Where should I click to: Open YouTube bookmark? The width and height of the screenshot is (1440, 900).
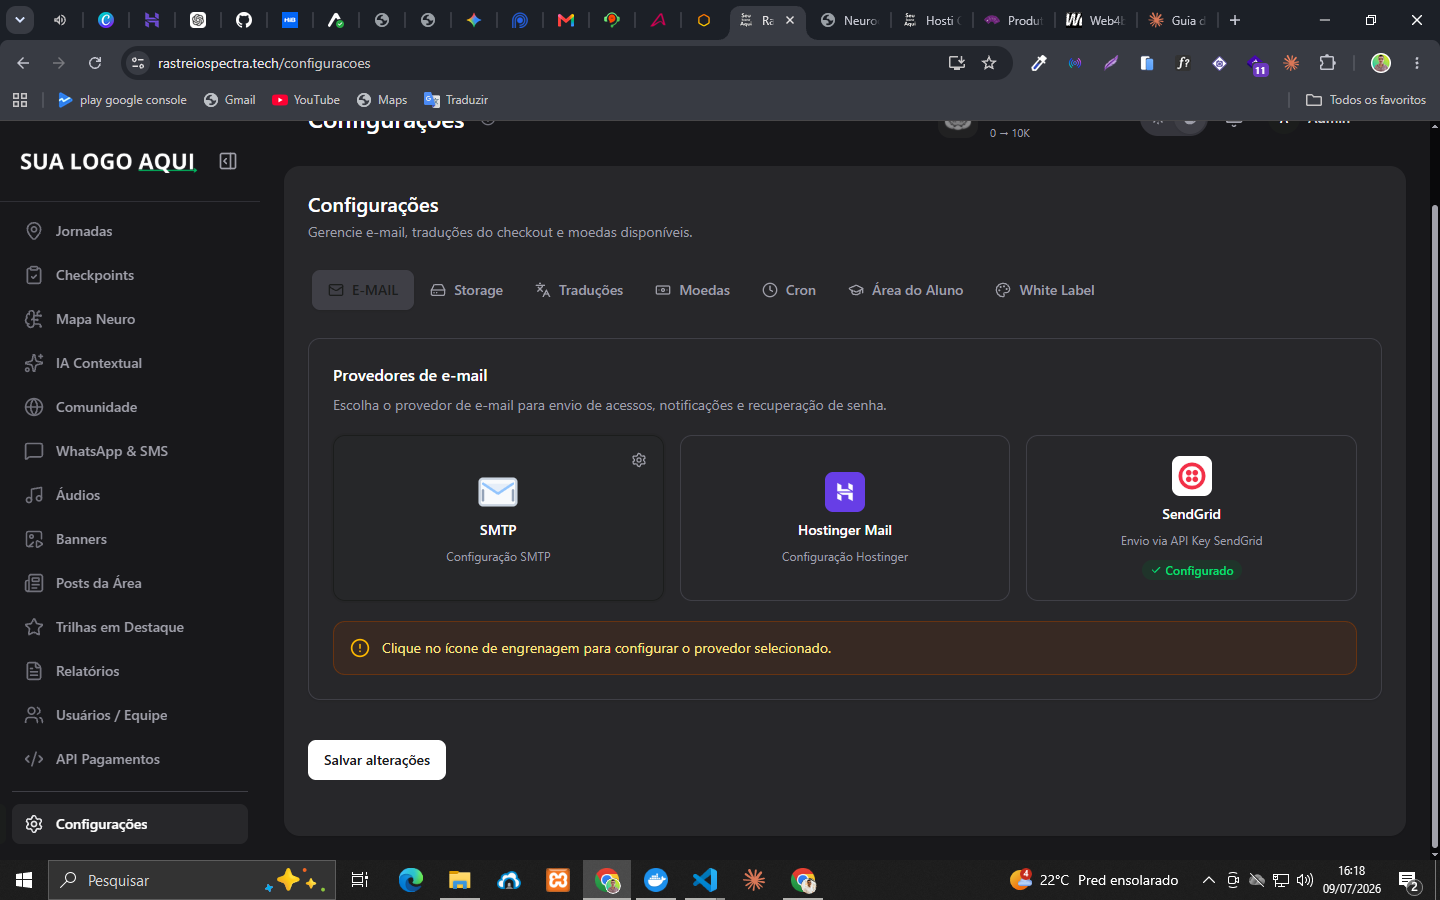306,100
